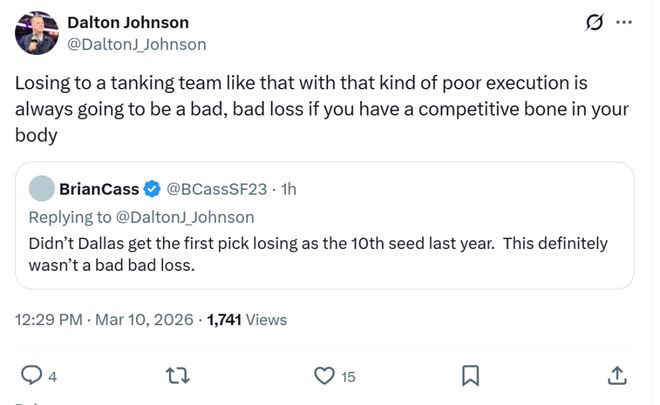Click BrianCass gray avatar
Viewport: 660px width, 405px height.
coord(41,188)
